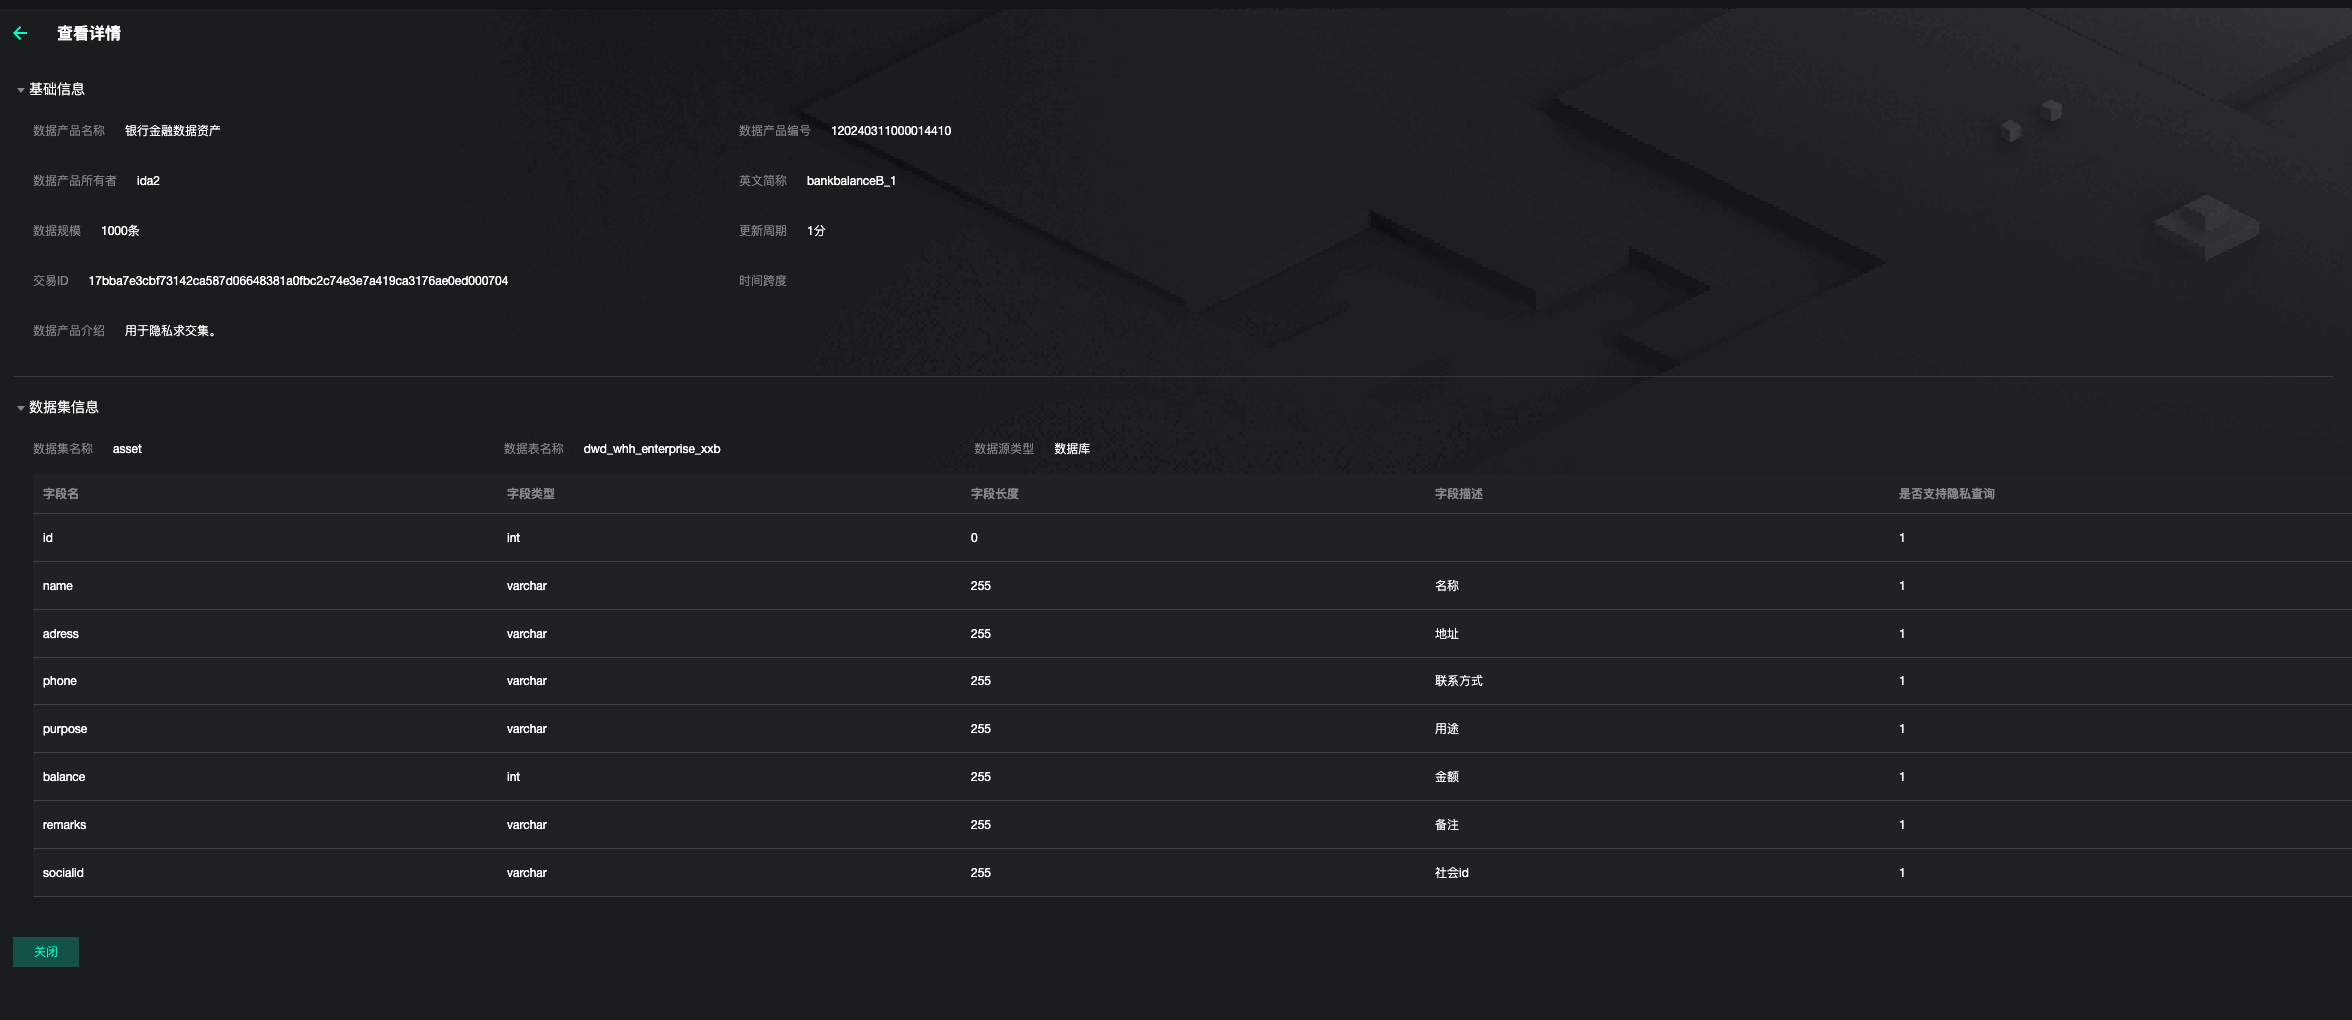2352x1020 pixels.
Task: Click the 字段描述 column header
Action: tap(1458, 494)
